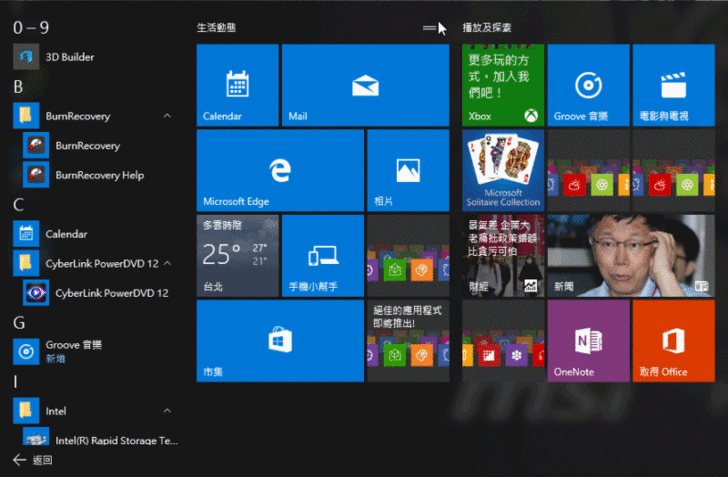This screenshot has width=728, height=477.
Task: Click the 返回 back button
Action: (x=32, y=460)
